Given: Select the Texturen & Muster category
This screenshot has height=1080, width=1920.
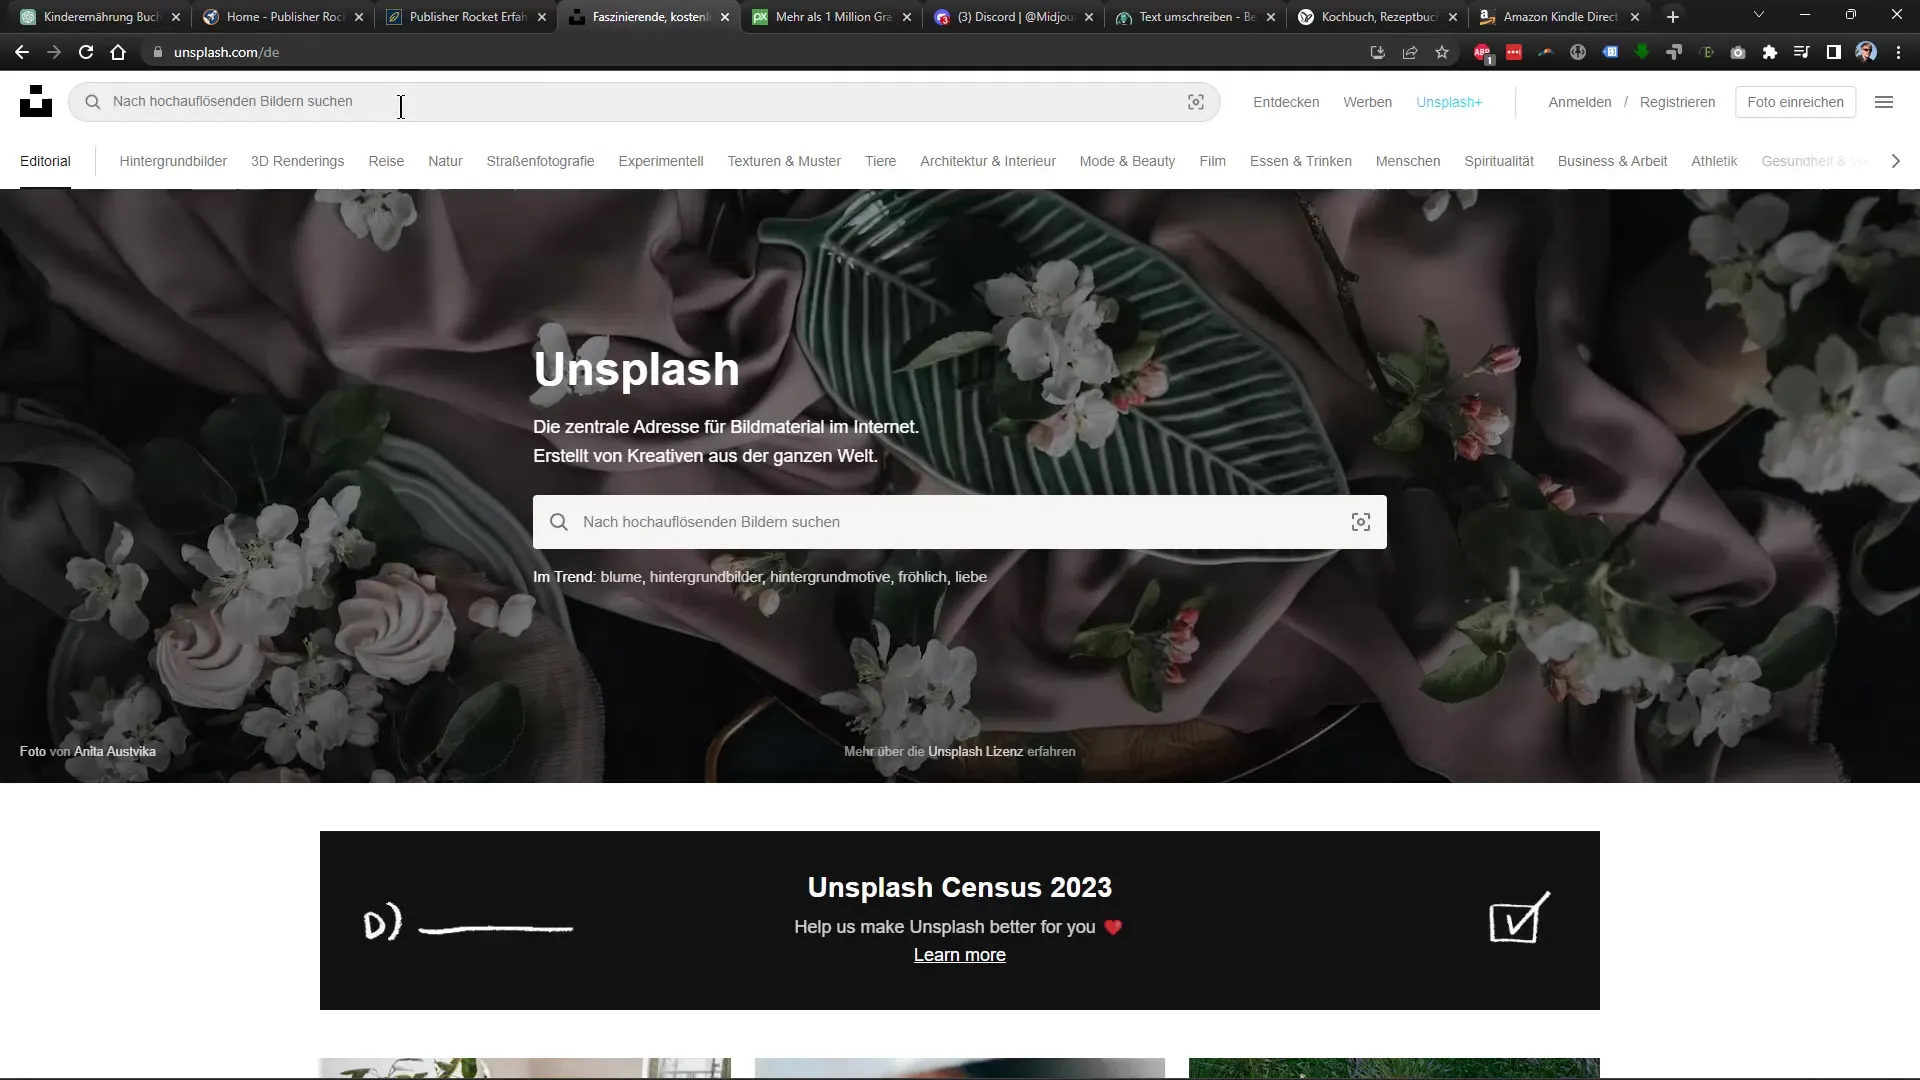Looking at the screenshot, I should coord(784,161).
